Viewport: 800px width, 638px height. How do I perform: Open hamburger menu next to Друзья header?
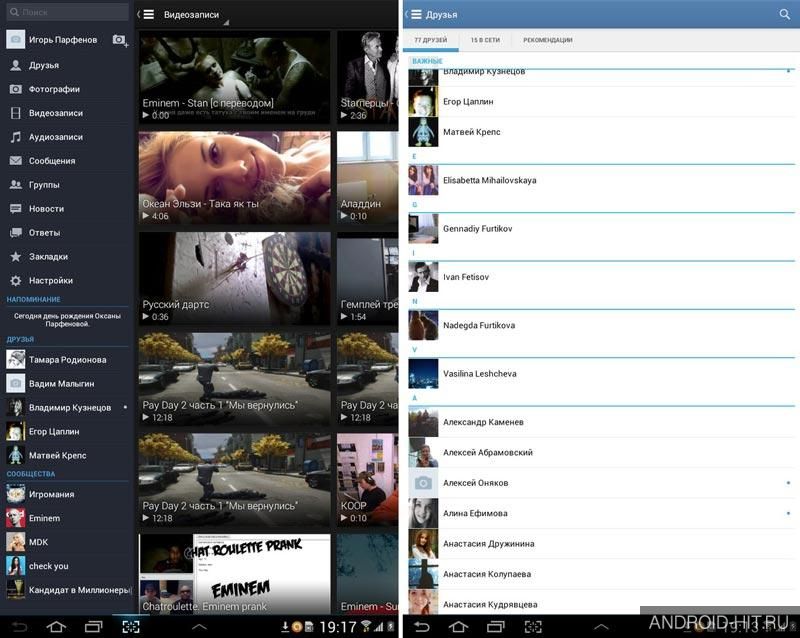tap(416, 14)
